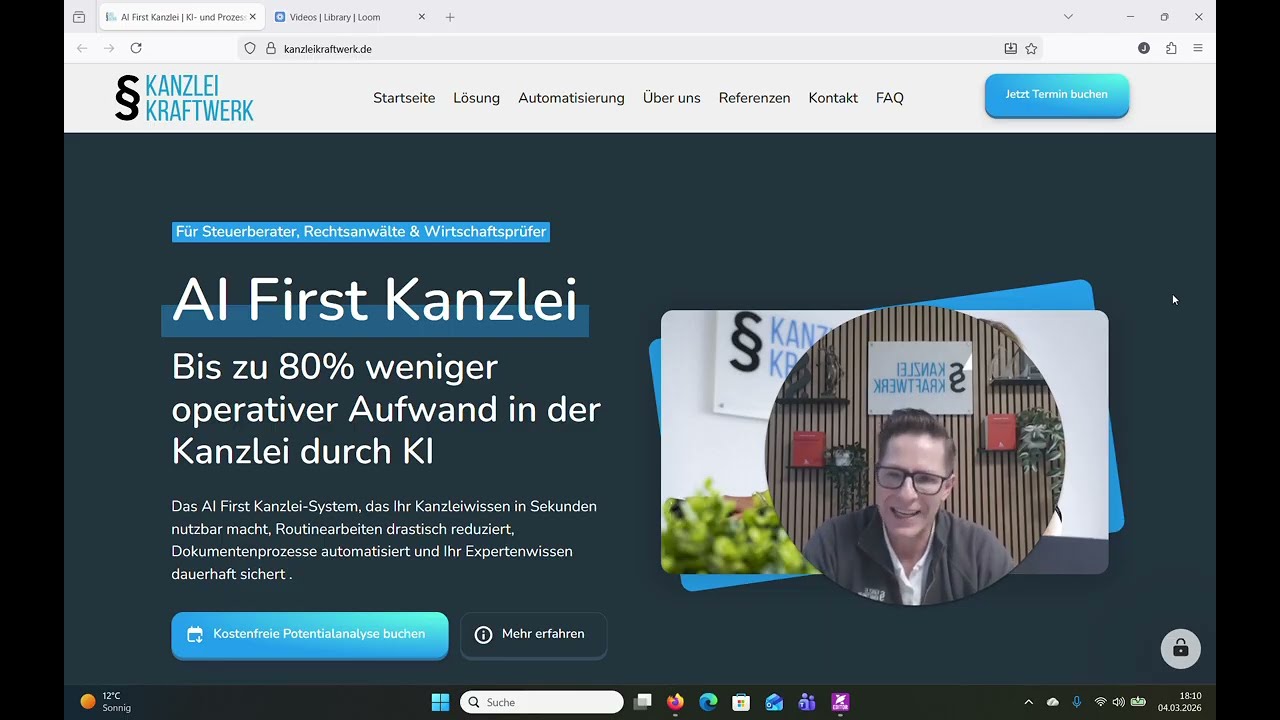The width and height of the screenshot is (1280, 720).
Task: Show hidden system tray icons
Action: [x=1028, y=702]
